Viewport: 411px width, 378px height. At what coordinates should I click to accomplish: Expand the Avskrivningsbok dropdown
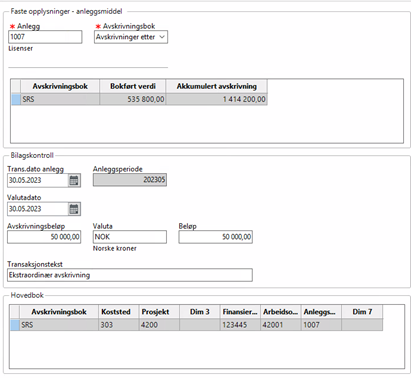(x=162, y=37)
